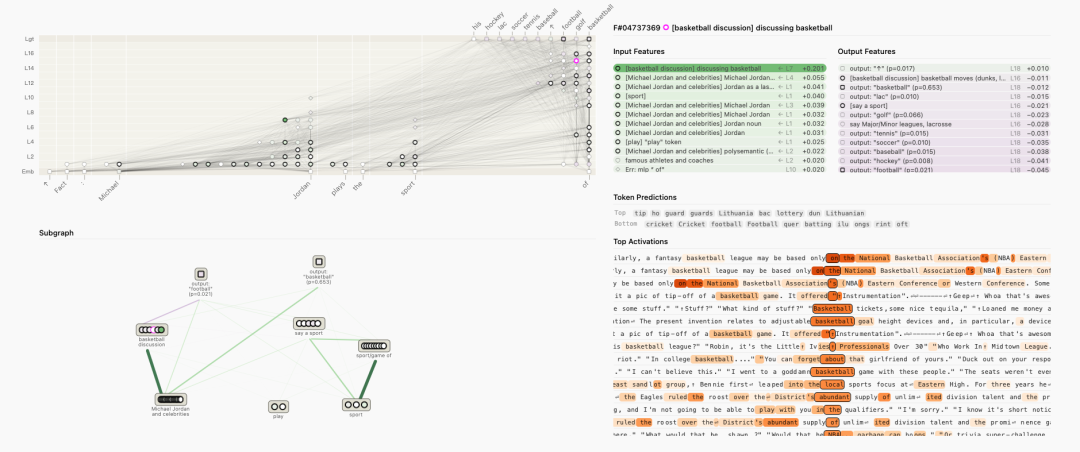
Task: Click the 'play' supernode in subgraph
Action: click(x=278, y=406)
